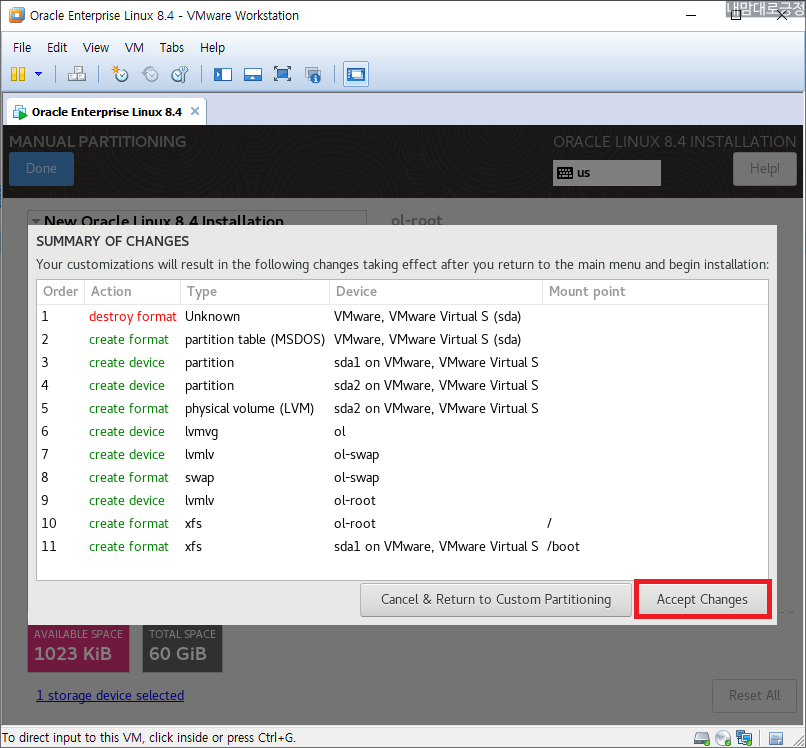This screenshot has height=748, width=806.
Task: Open the power options dropdown arrow
Action: (39, 74)
